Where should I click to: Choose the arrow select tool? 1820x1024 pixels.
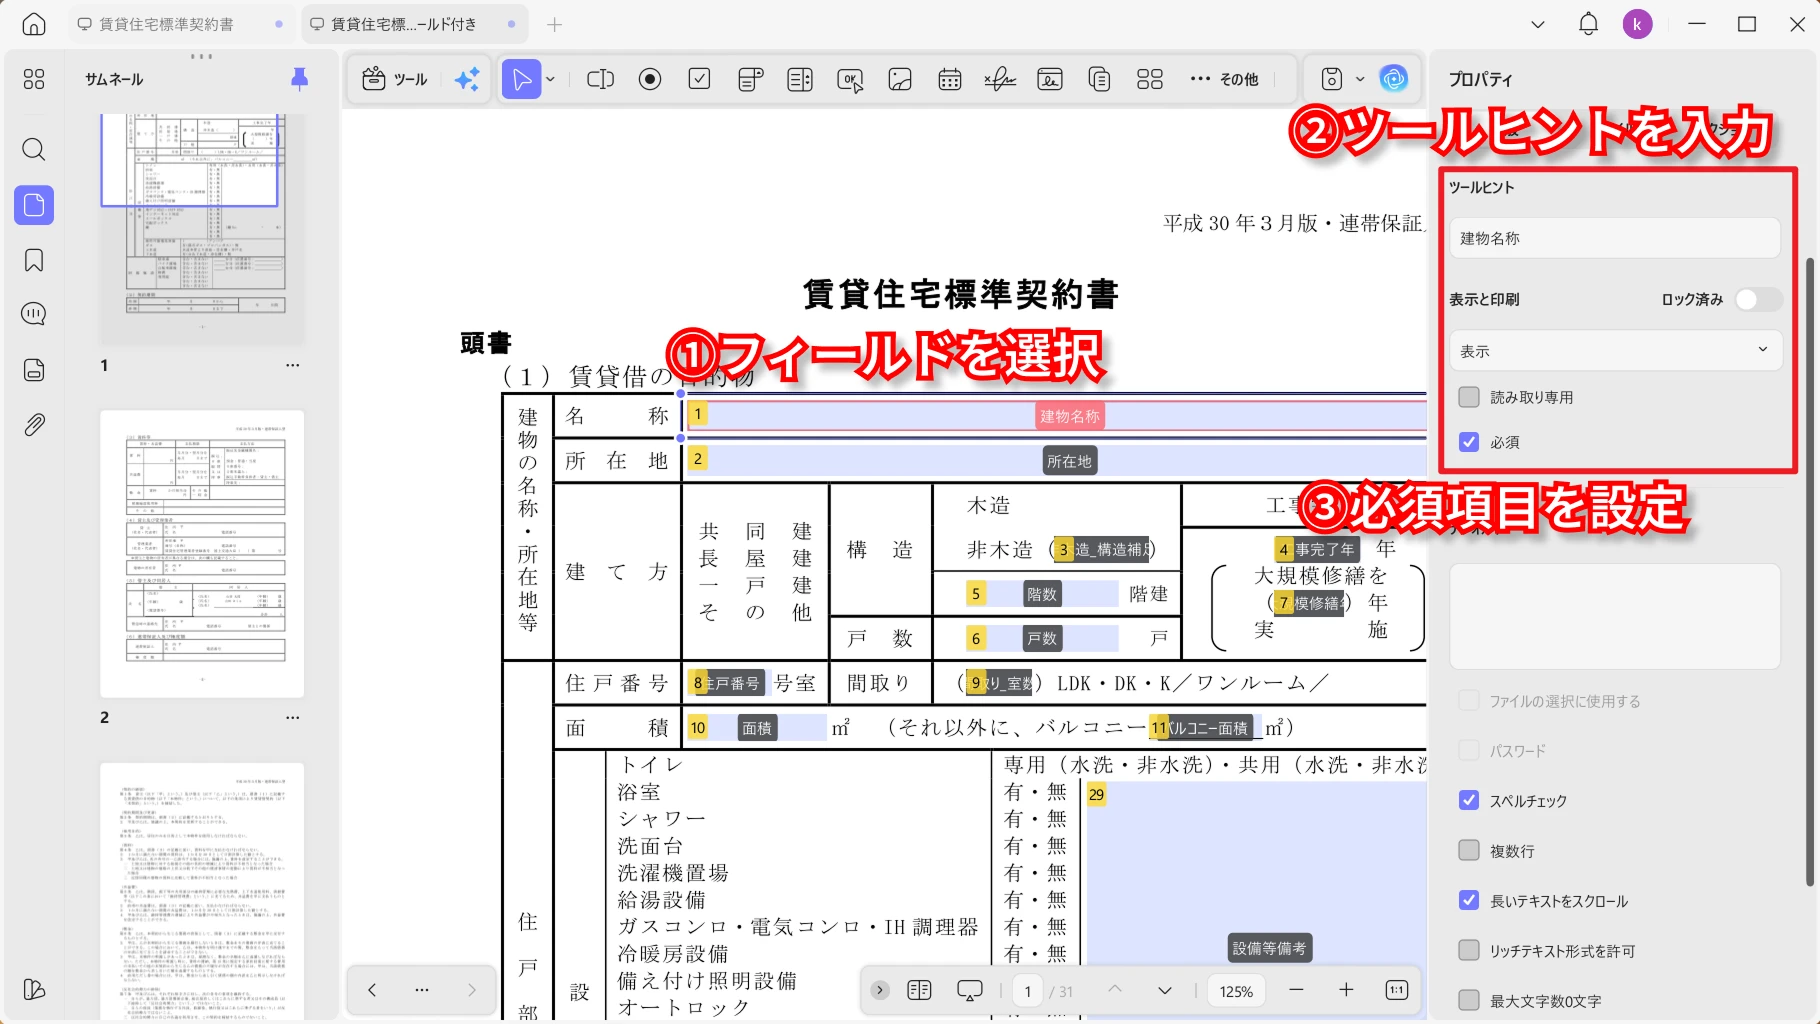pos(521,79)
